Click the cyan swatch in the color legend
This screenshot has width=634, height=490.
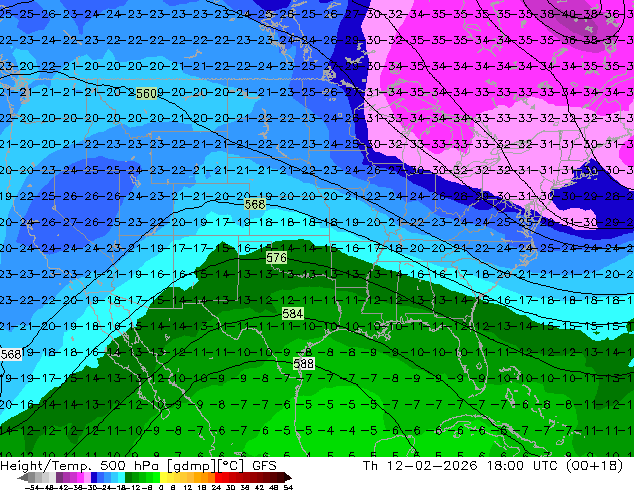[x=121, y=477]
